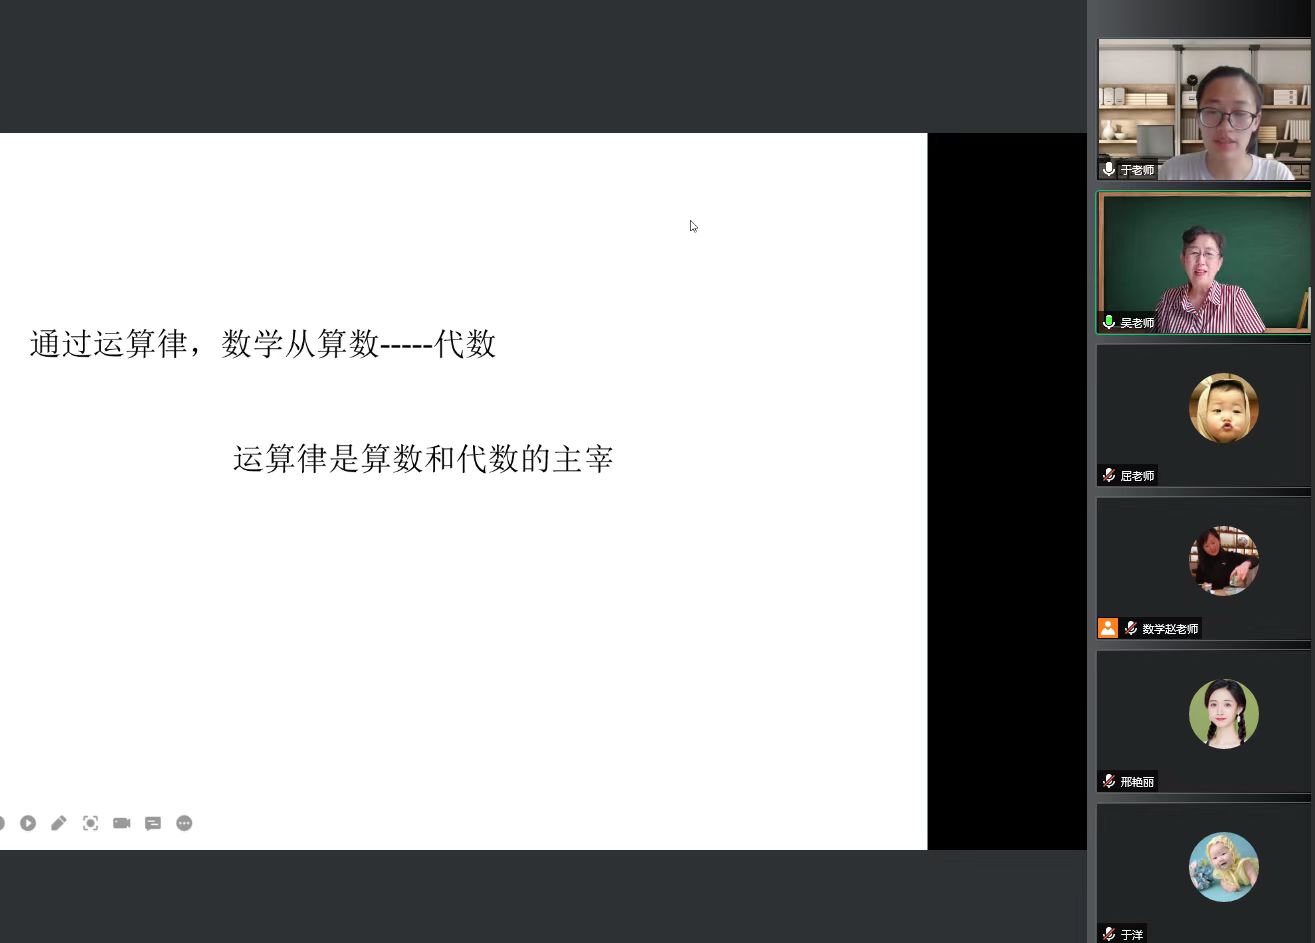Image resolution: width=1315 pixels, height=943 pixels.
Task: Click the video camera icon in slide toolbar
Action: pos(122,823)
